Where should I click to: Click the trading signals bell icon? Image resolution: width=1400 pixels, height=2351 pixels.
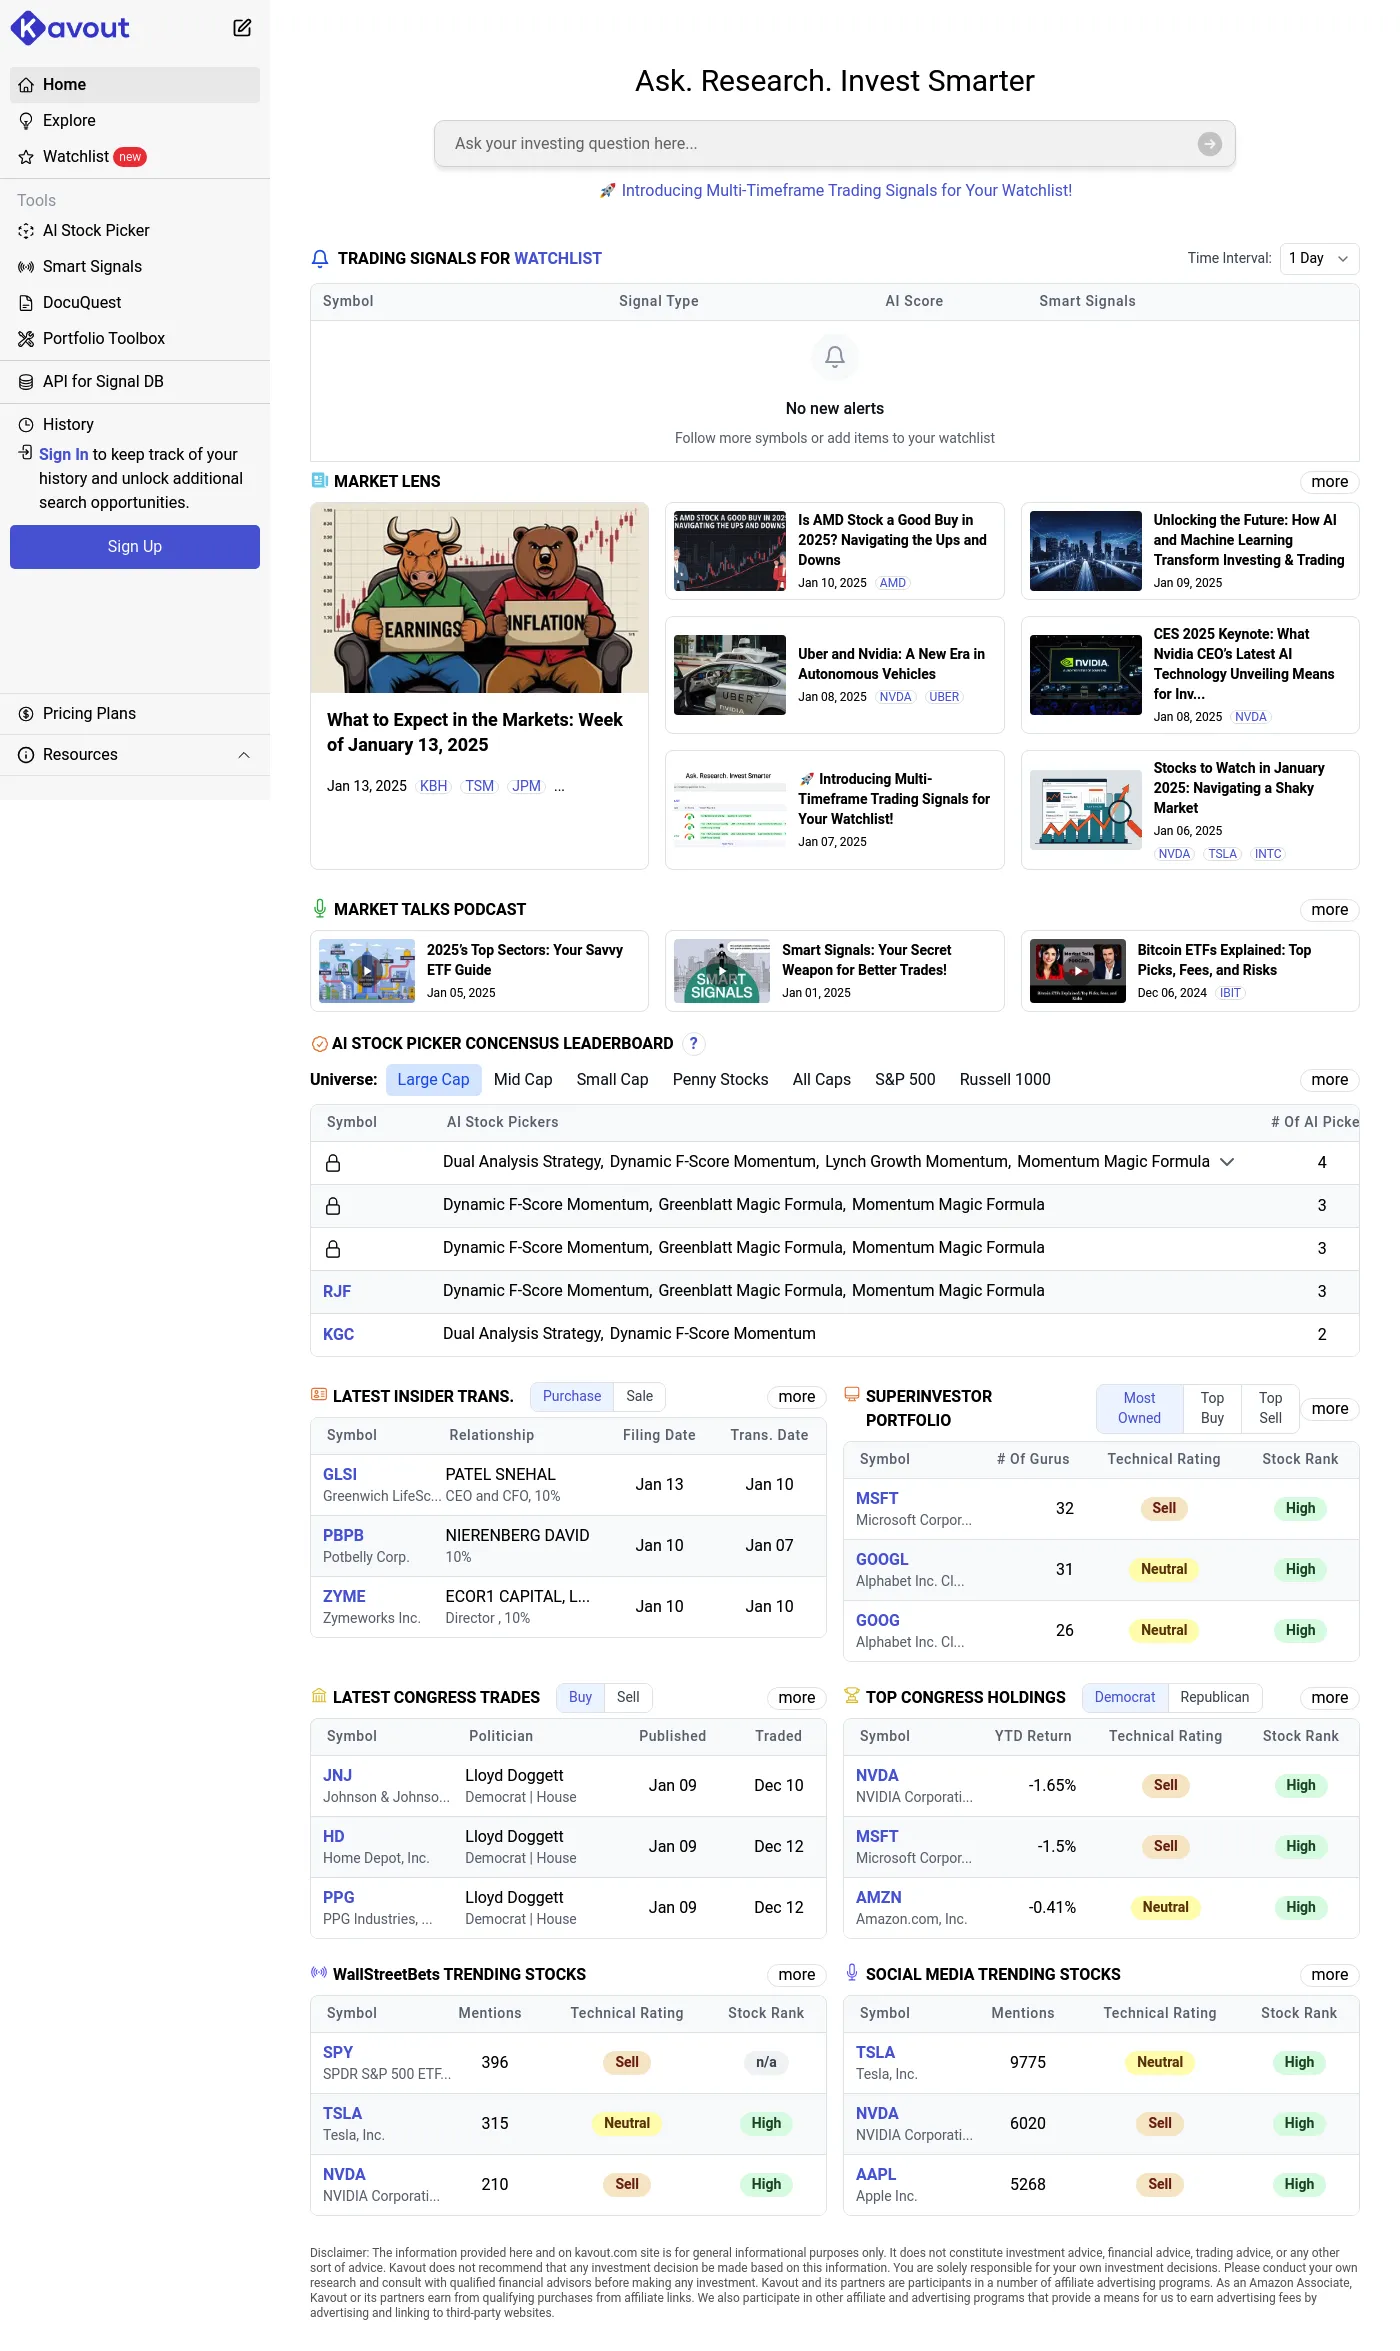320,259
